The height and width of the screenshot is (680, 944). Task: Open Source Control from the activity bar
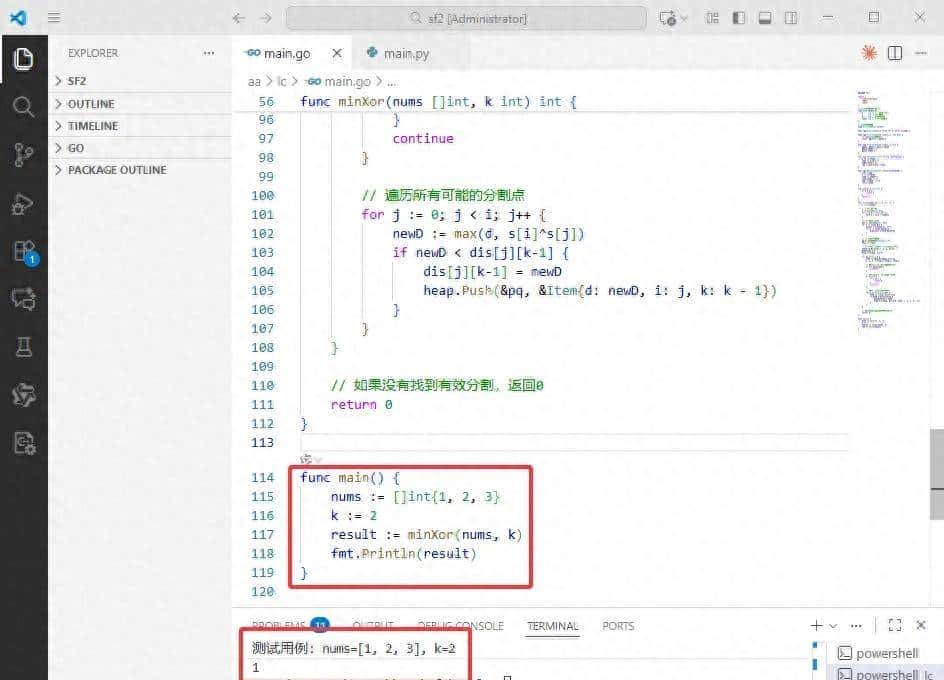click(x=23, y=155)
